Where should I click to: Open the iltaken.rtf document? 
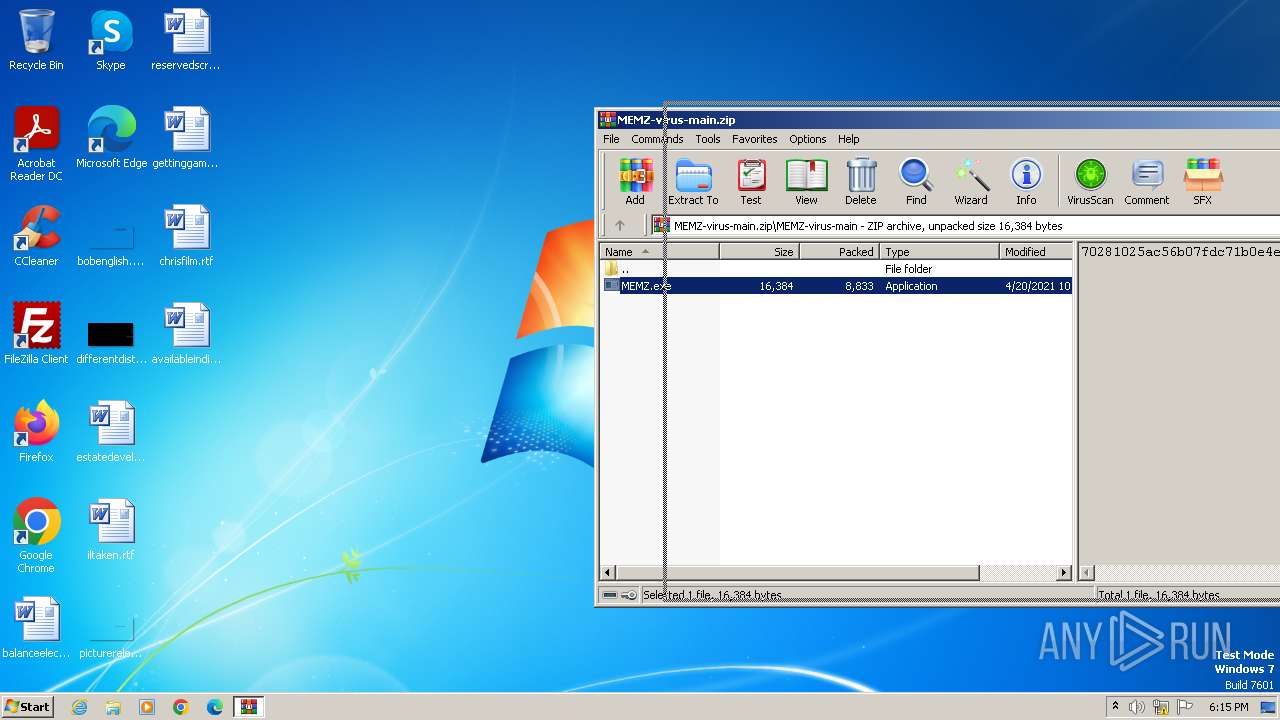pyautogui.click(x=111, y=530)
